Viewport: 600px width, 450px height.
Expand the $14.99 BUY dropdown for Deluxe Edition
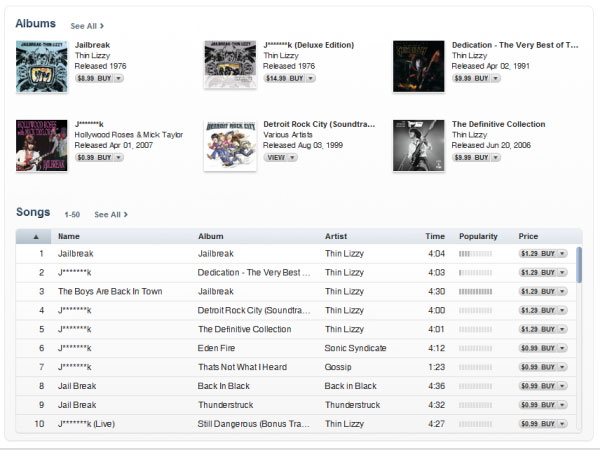point(311,78)
